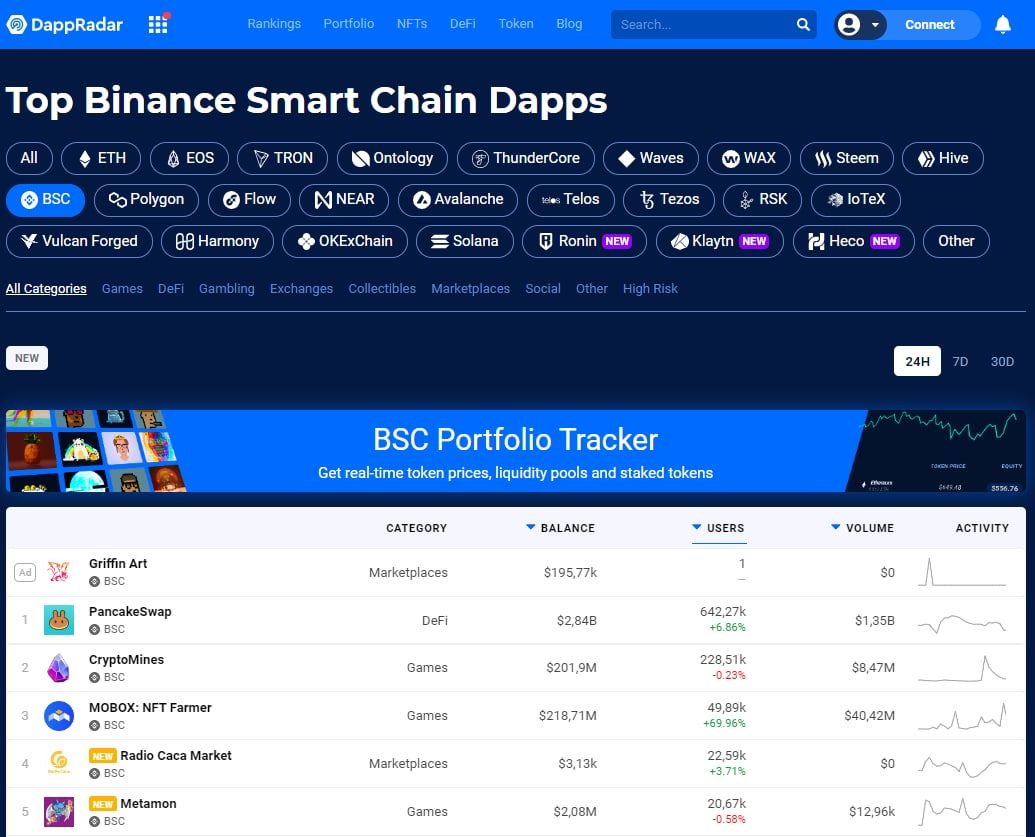Select the Klaytn chain chip
This screenshot has width=1035, height=837.
pos(719,242)
